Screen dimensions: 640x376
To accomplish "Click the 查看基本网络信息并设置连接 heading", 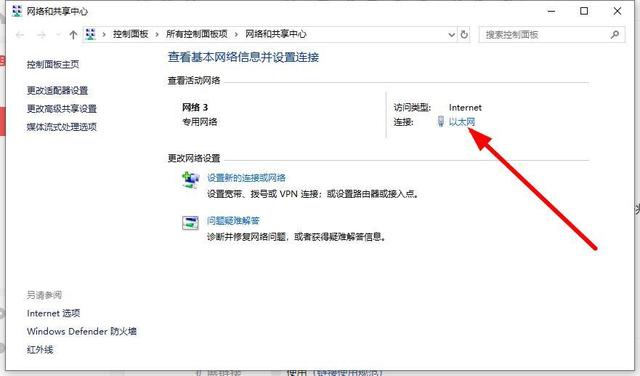I will click(243, 57).
